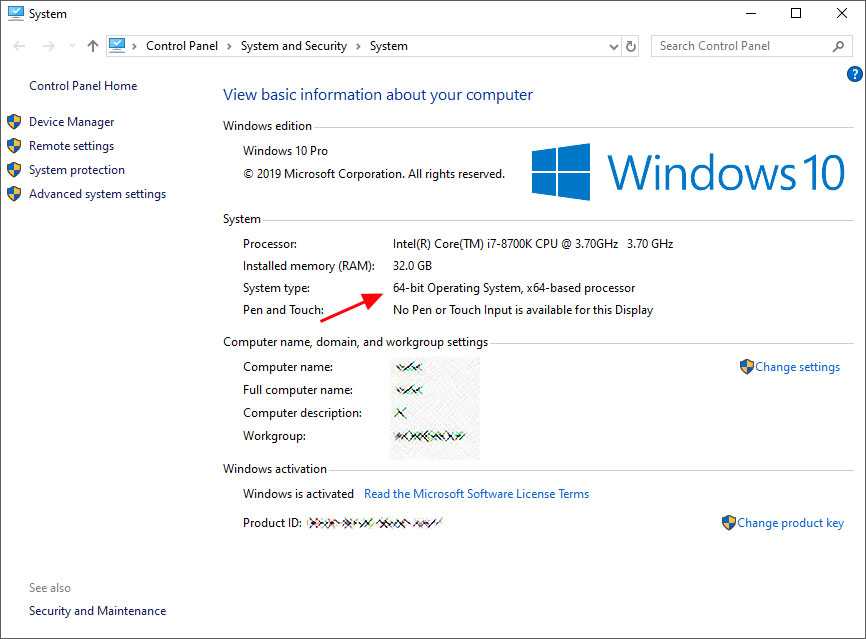
Task: Expand the breadcrumb arrow after System and Security
Action: coord(360,45)
